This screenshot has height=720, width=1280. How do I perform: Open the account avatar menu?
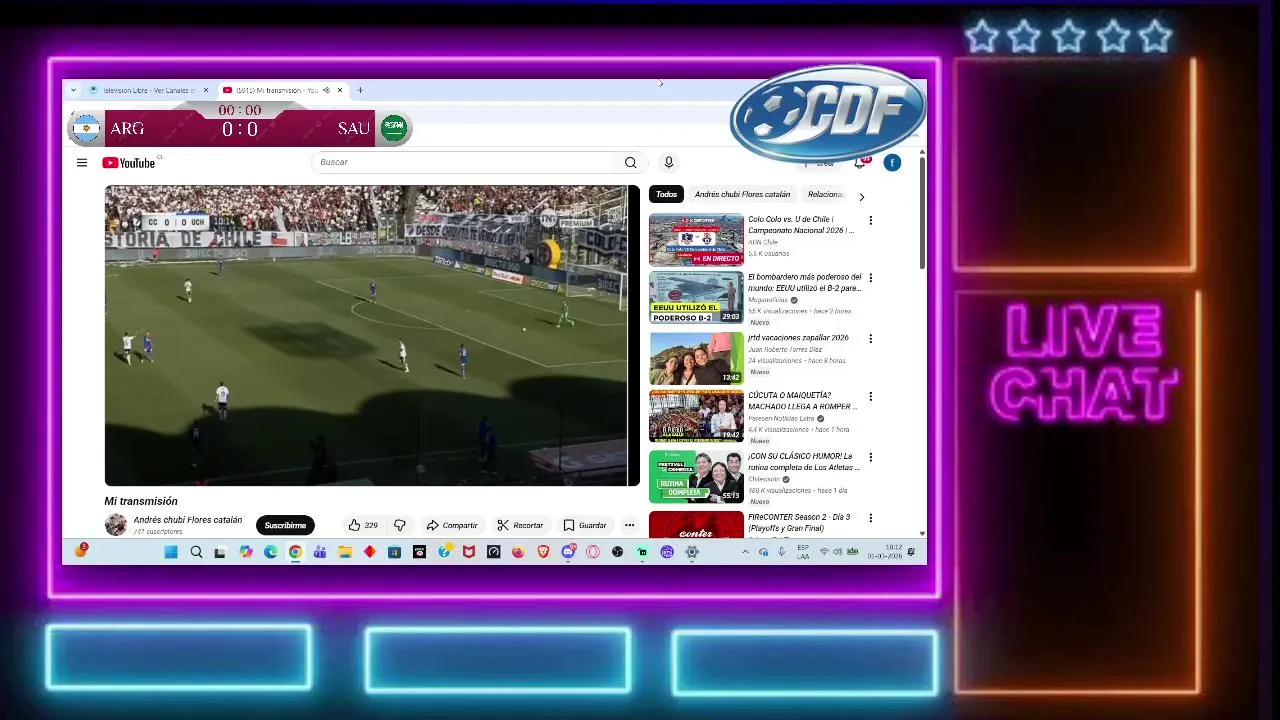pos(892,163)
